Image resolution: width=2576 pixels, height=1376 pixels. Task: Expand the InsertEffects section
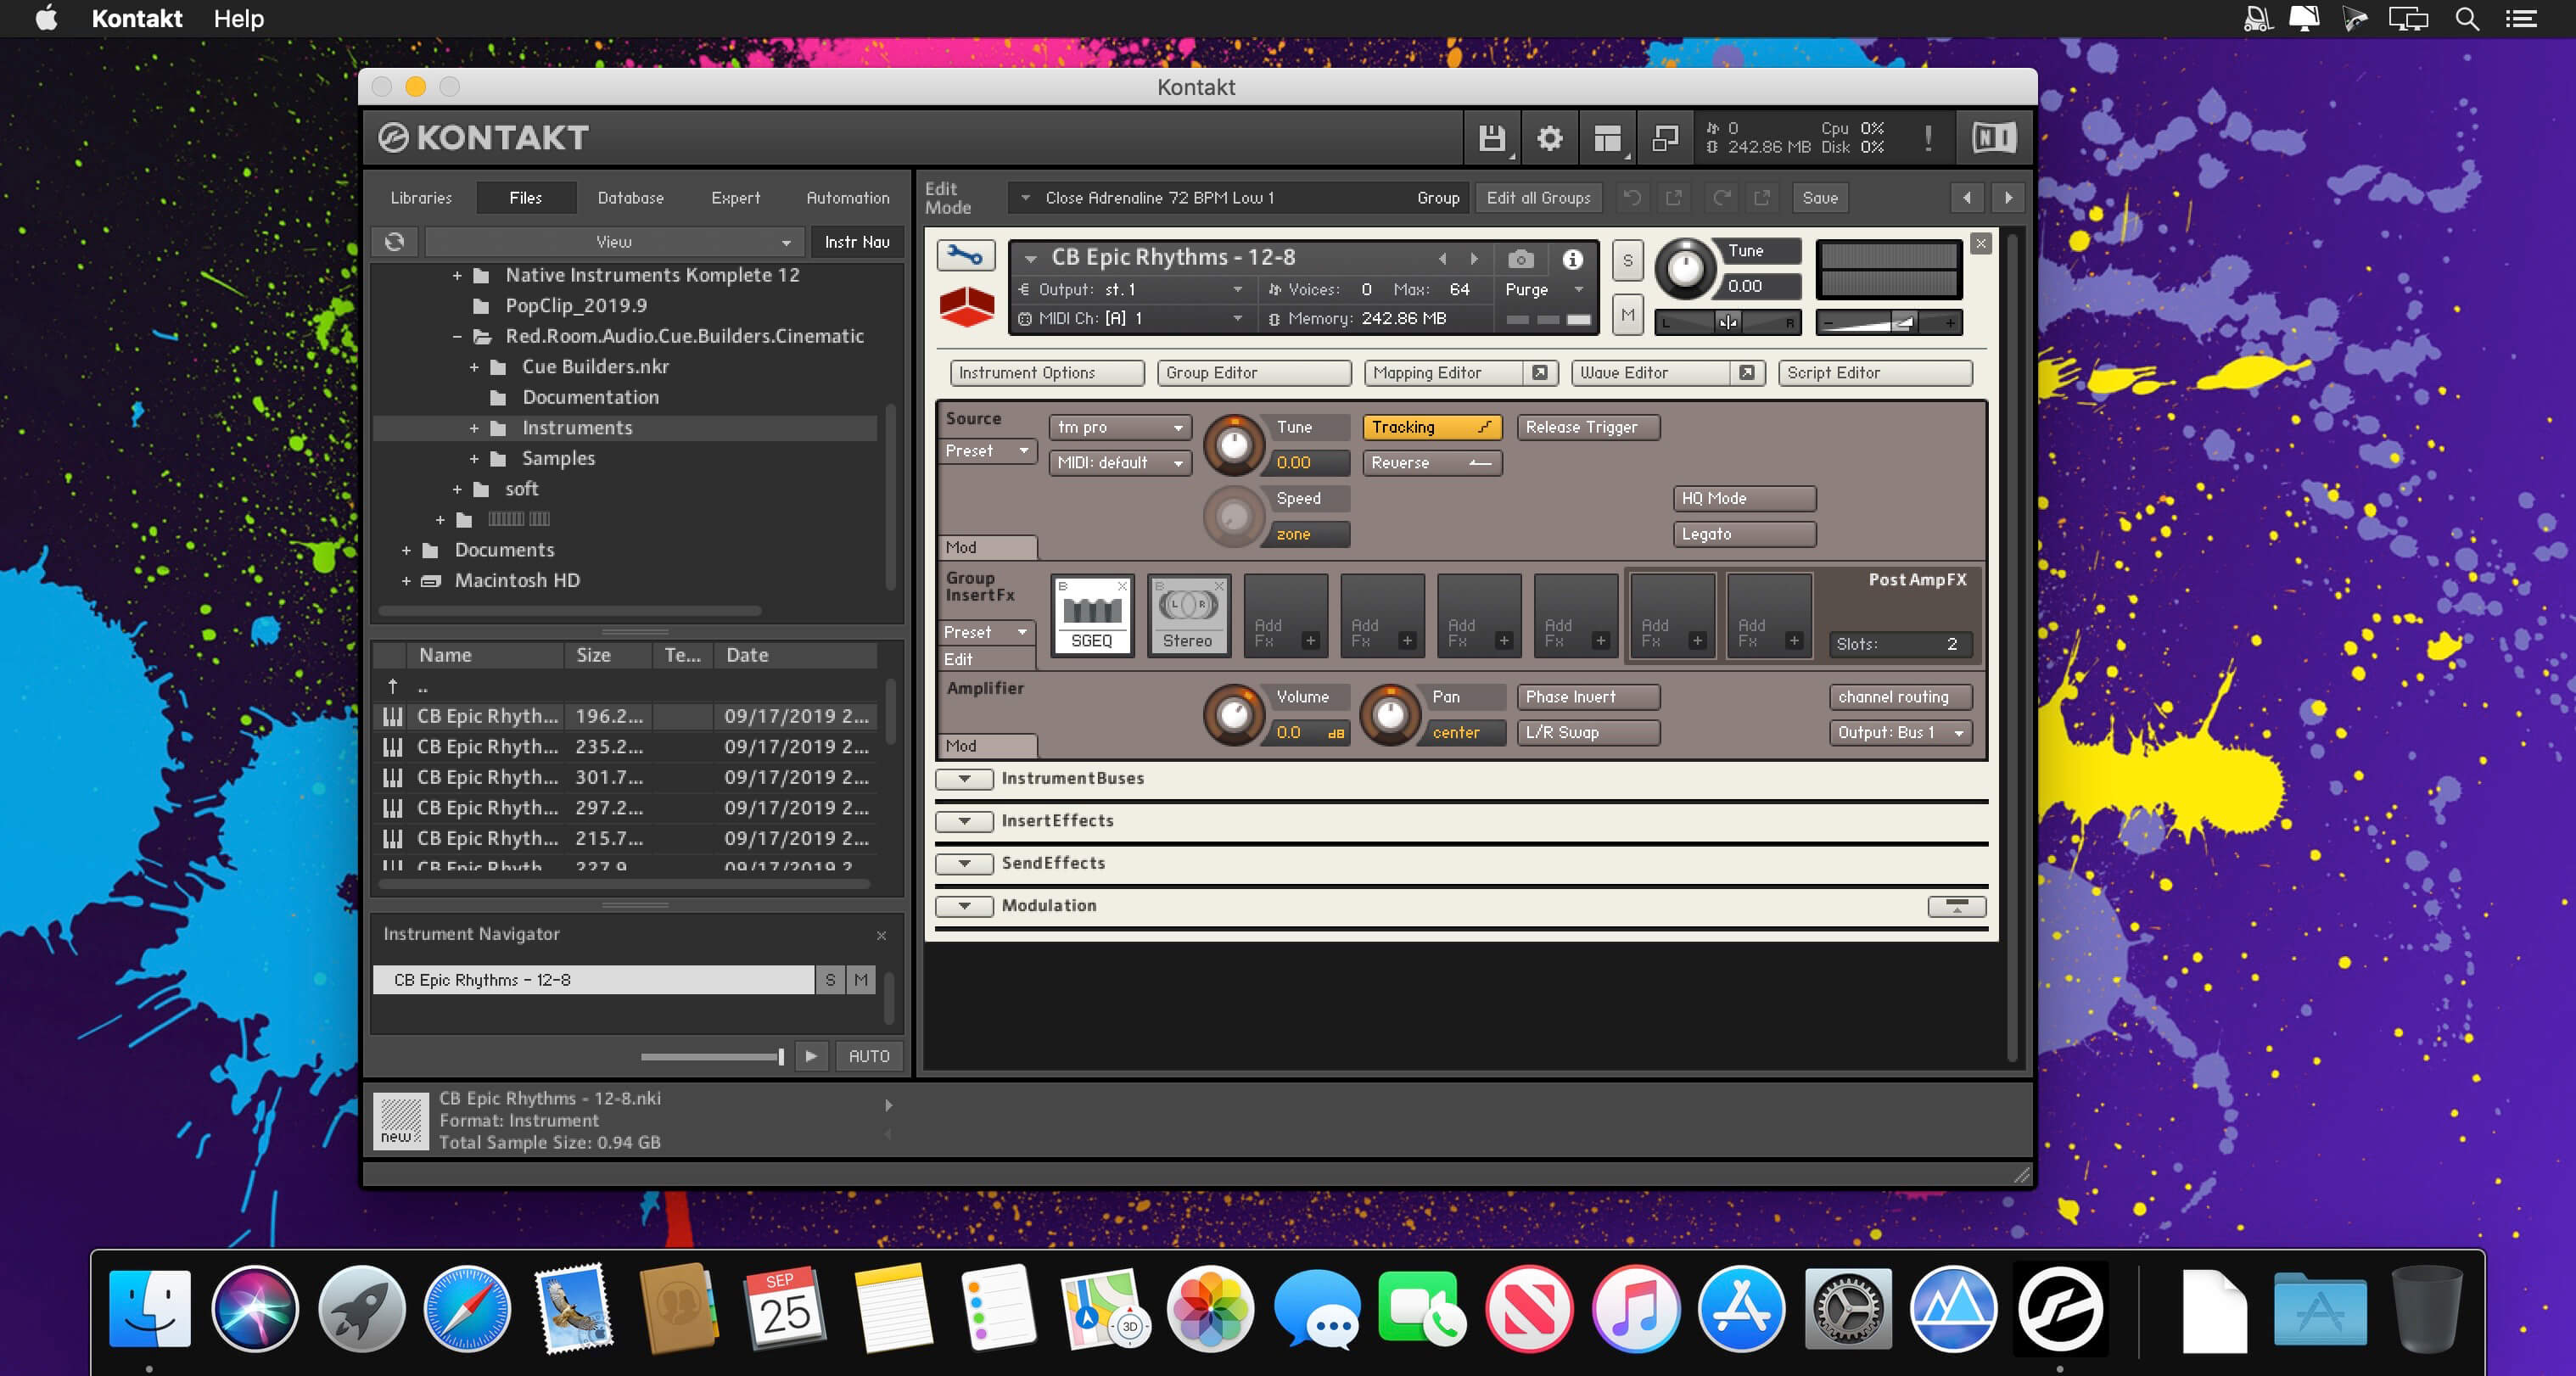point(964,821)
